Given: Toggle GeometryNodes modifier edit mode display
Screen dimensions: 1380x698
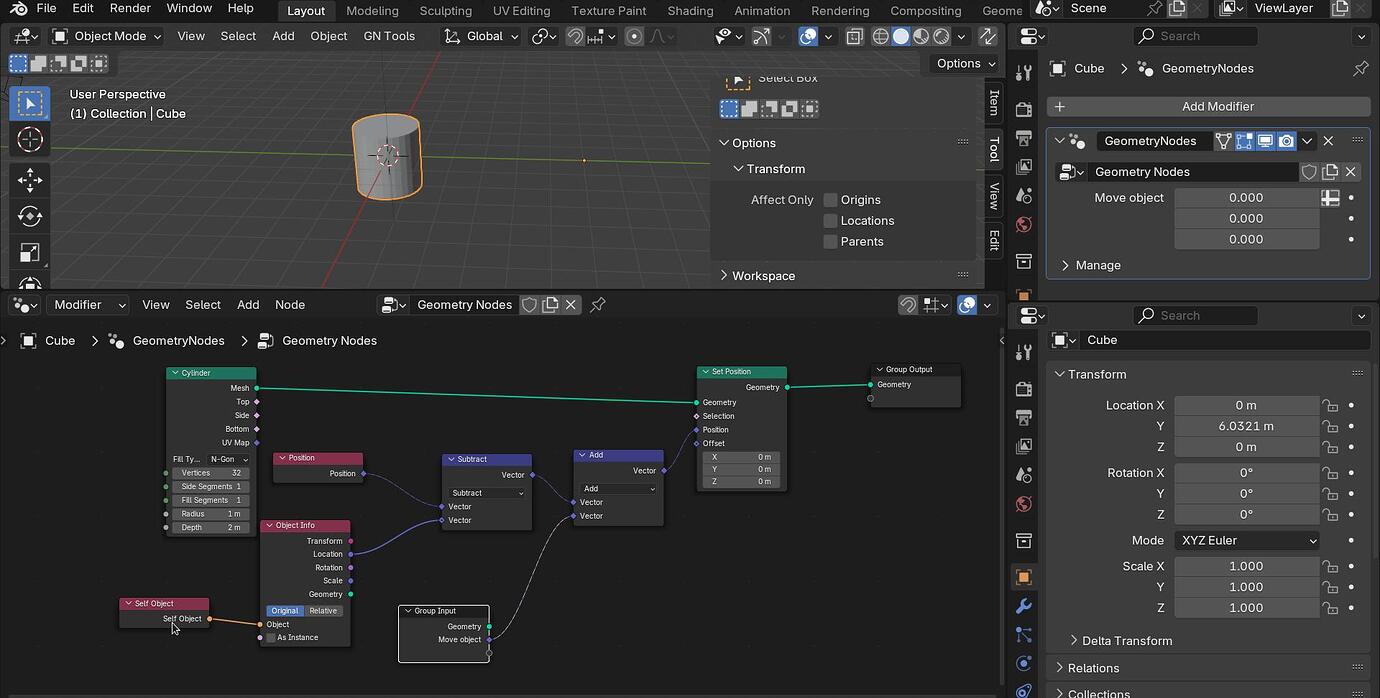Looking at the screenshot, I should pos(1244,141).
